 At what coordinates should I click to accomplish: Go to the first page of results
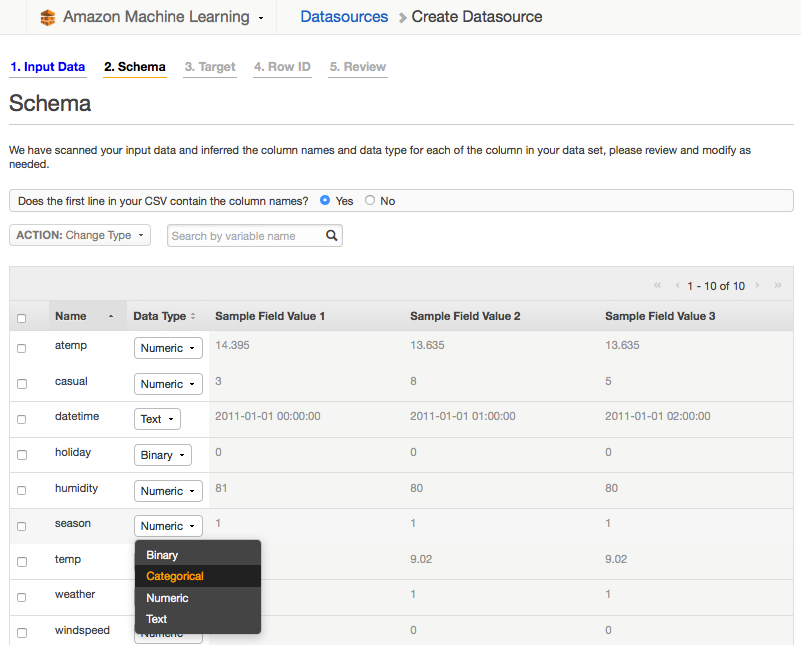point(657,286)
